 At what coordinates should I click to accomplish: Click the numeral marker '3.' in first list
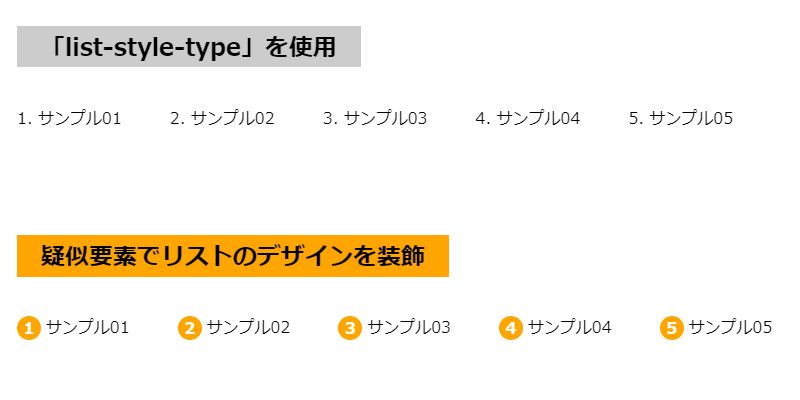pos(331,119)
